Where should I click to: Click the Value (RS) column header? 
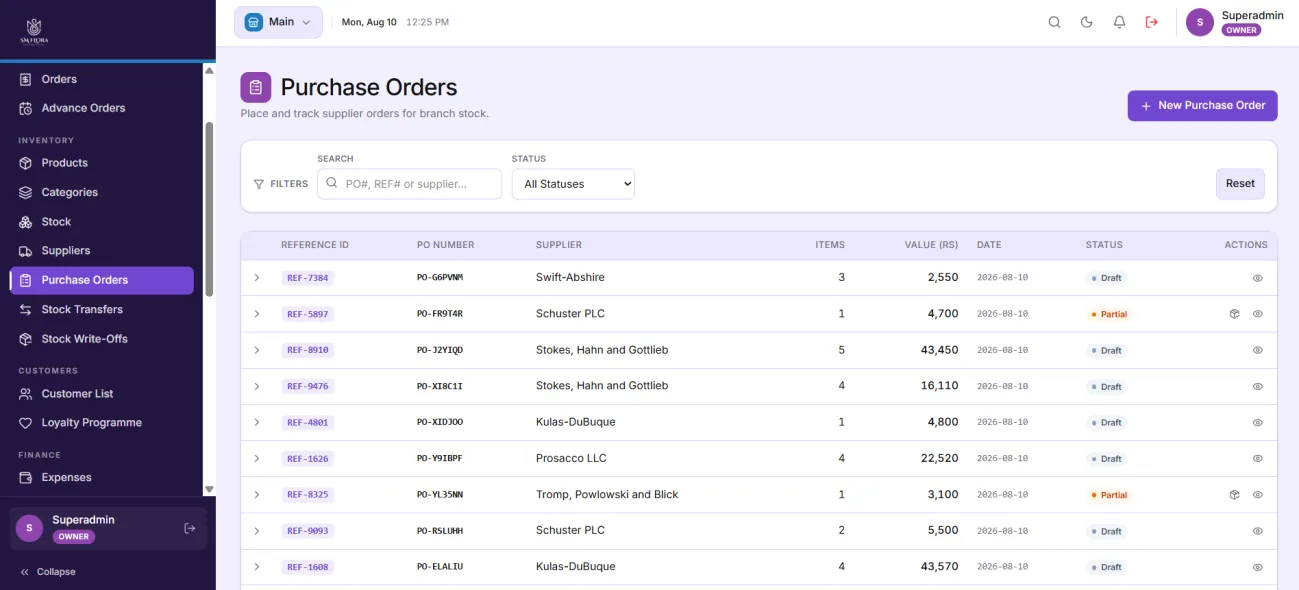(x=931, y=245)
